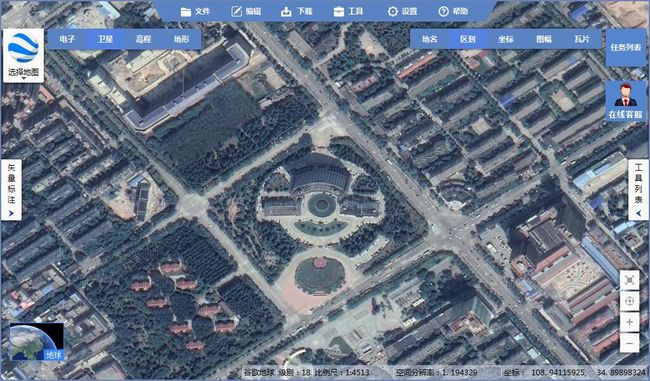
Task: Open the 设置 (Settings) menu
Action: [x=402, y=11]
